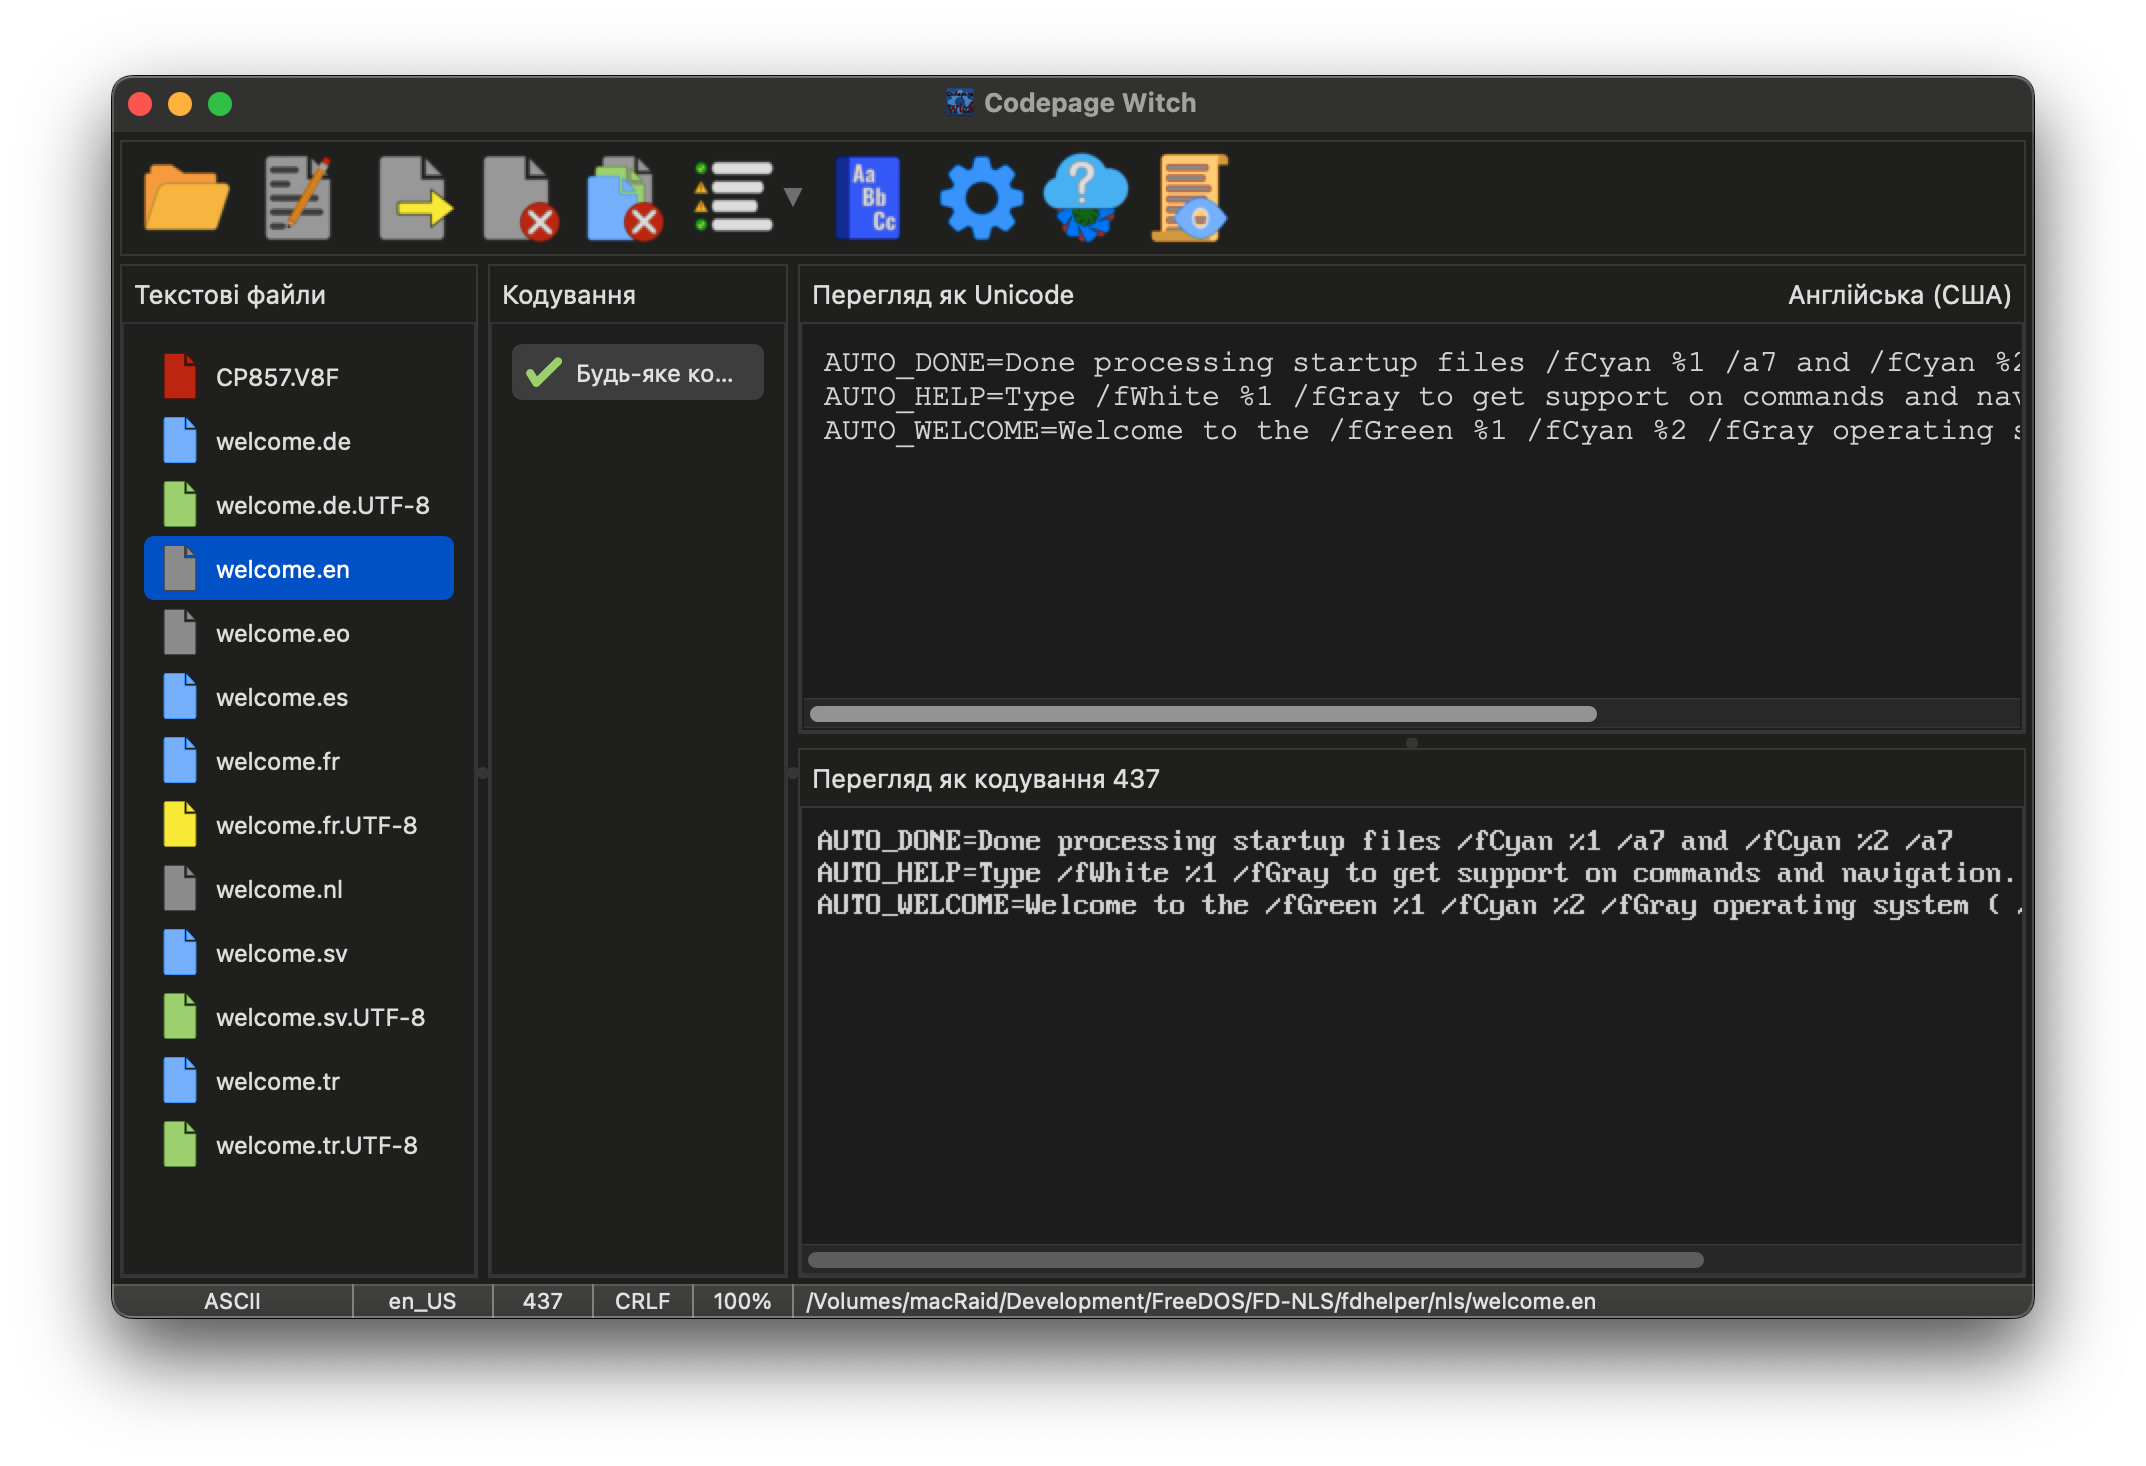Click the 100% zoom status field
2146x1466 pixels.
742,1301
